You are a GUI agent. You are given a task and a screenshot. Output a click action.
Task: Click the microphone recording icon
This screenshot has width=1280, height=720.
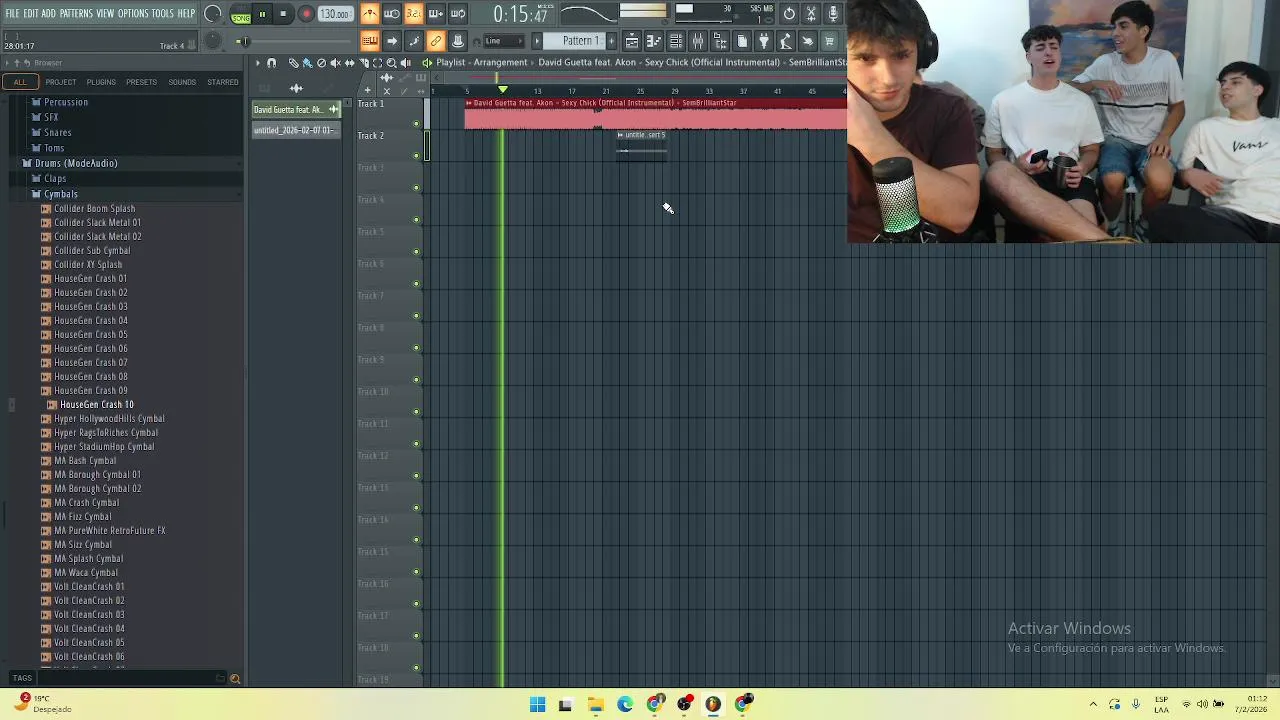pyautogui.click(x=833, y=14)
